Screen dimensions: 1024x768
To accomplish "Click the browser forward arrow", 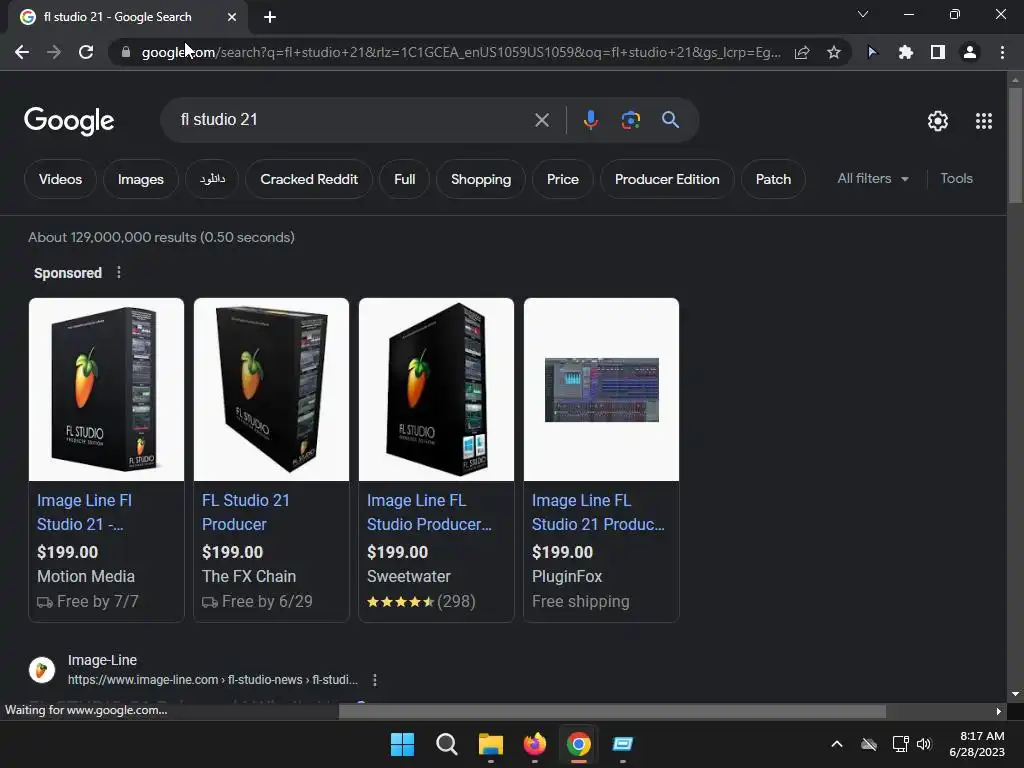I will (x=54, y=52).
